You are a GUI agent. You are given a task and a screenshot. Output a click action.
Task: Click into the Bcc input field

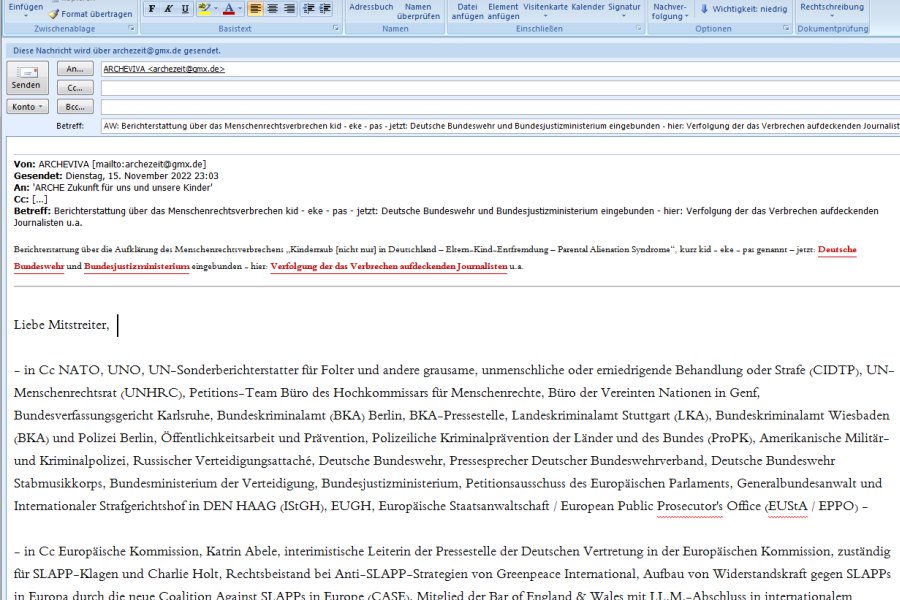[x=500, y=107]
